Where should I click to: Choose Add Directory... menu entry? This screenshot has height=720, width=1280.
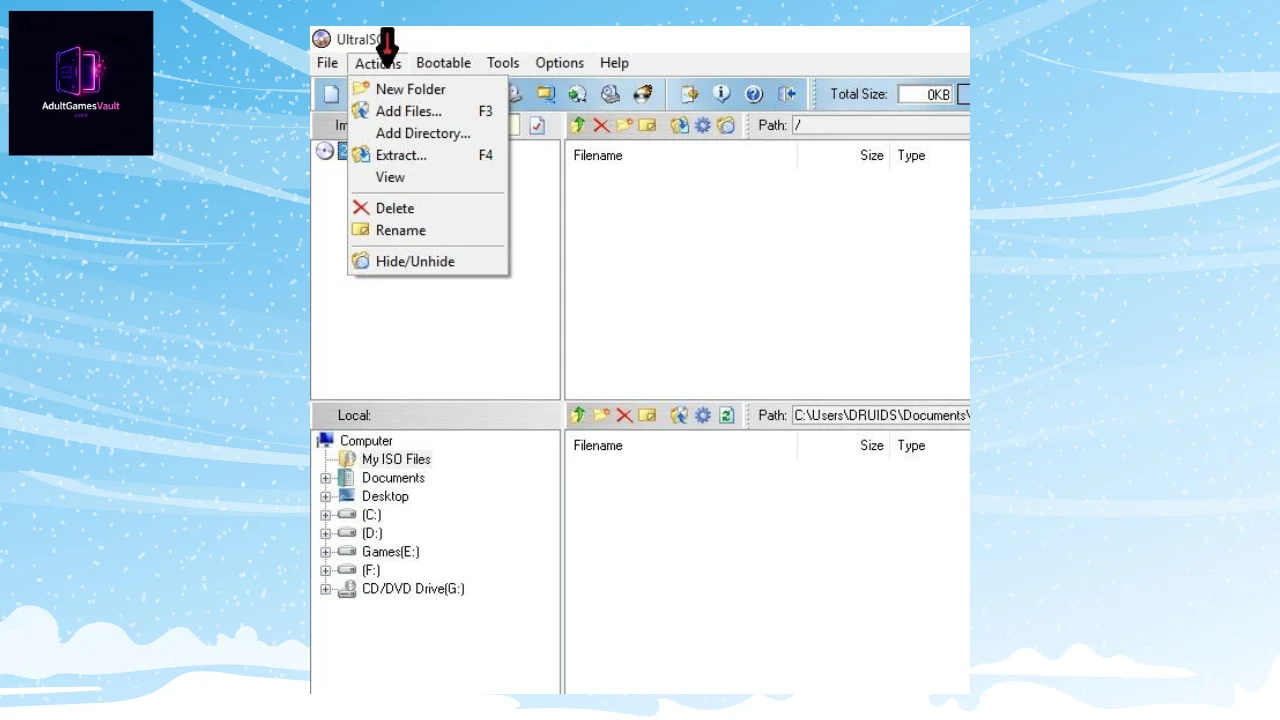428,133
